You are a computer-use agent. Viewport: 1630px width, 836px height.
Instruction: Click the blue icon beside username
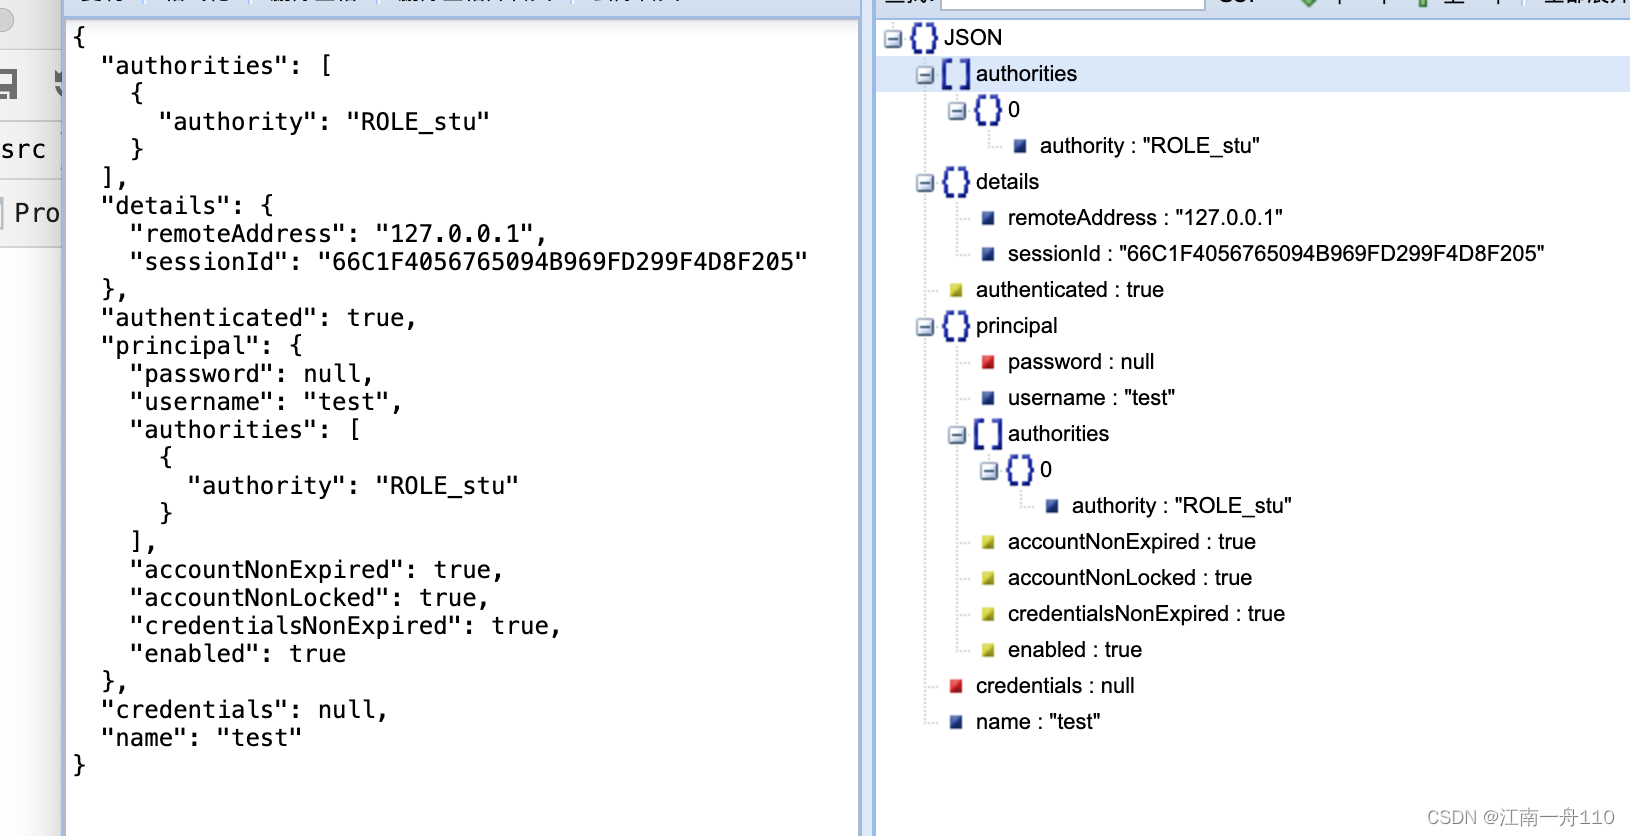tap(988, 398)
